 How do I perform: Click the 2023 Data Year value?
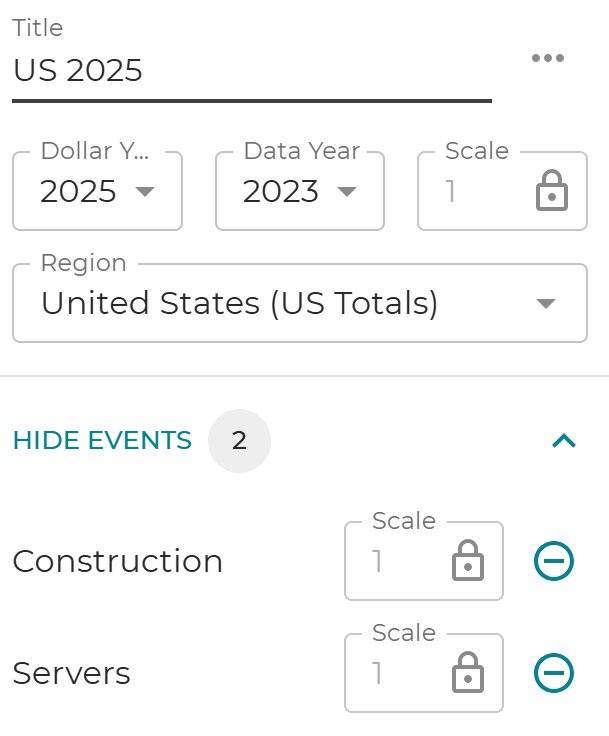280,191
